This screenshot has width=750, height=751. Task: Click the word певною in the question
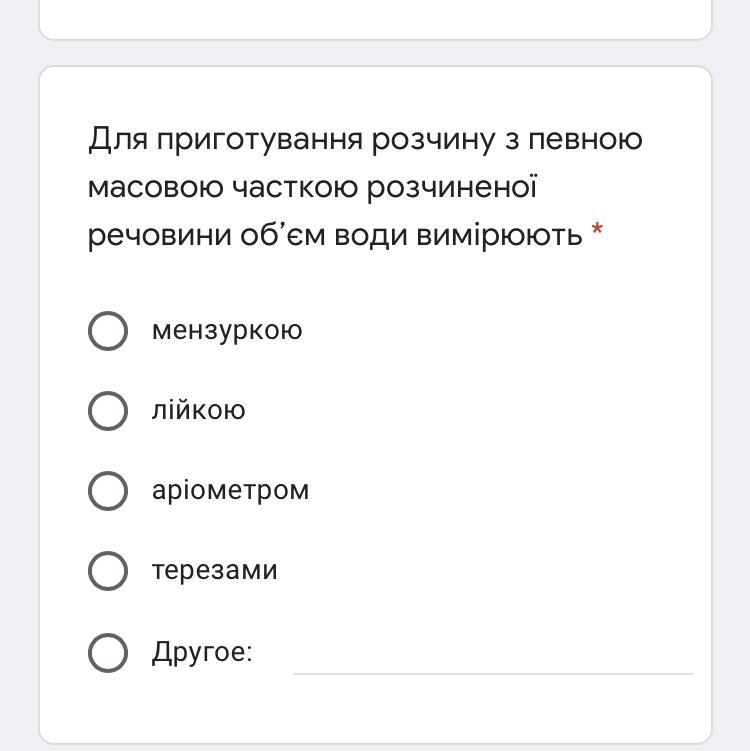[585, 140]
